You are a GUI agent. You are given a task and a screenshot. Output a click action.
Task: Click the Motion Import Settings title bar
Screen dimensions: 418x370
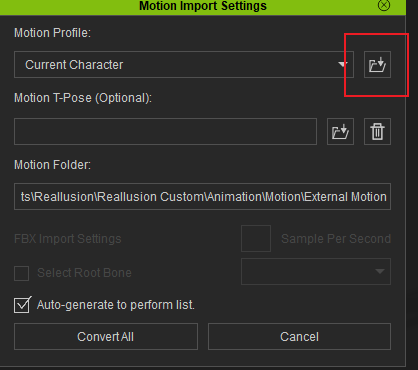tap(203, 7)
